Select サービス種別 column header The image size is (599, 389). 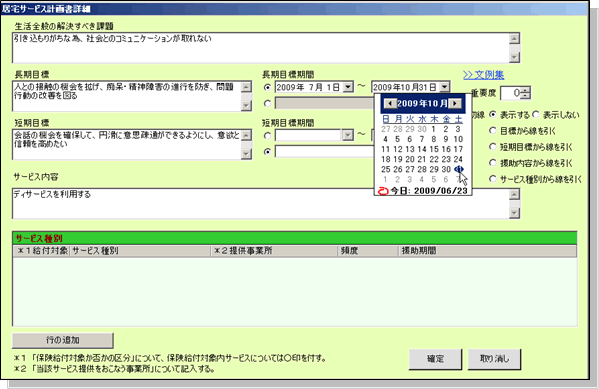point(140,251)
